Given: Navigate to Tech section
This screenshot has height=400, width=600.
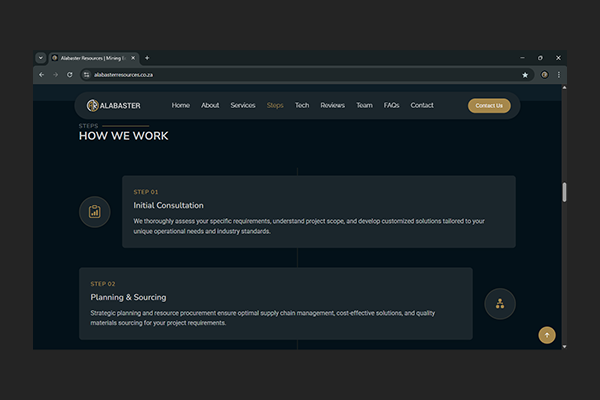Looking at the screenshot, I should (302, 105).
